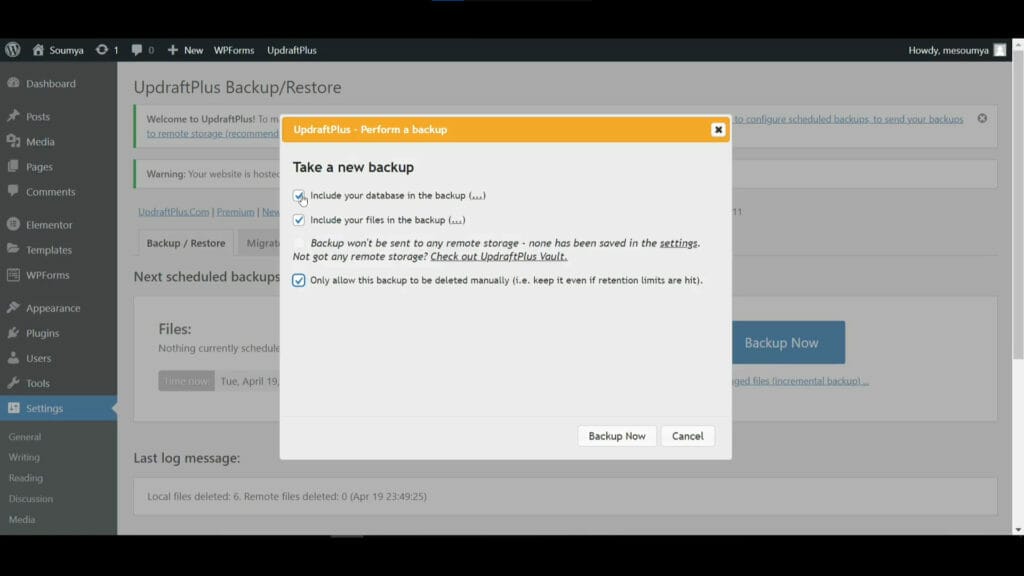Image resolution: width=1024 pixels, height=576 pixels.
Task: Switch to the Backup / Restore tab
Action: (185, 243)
